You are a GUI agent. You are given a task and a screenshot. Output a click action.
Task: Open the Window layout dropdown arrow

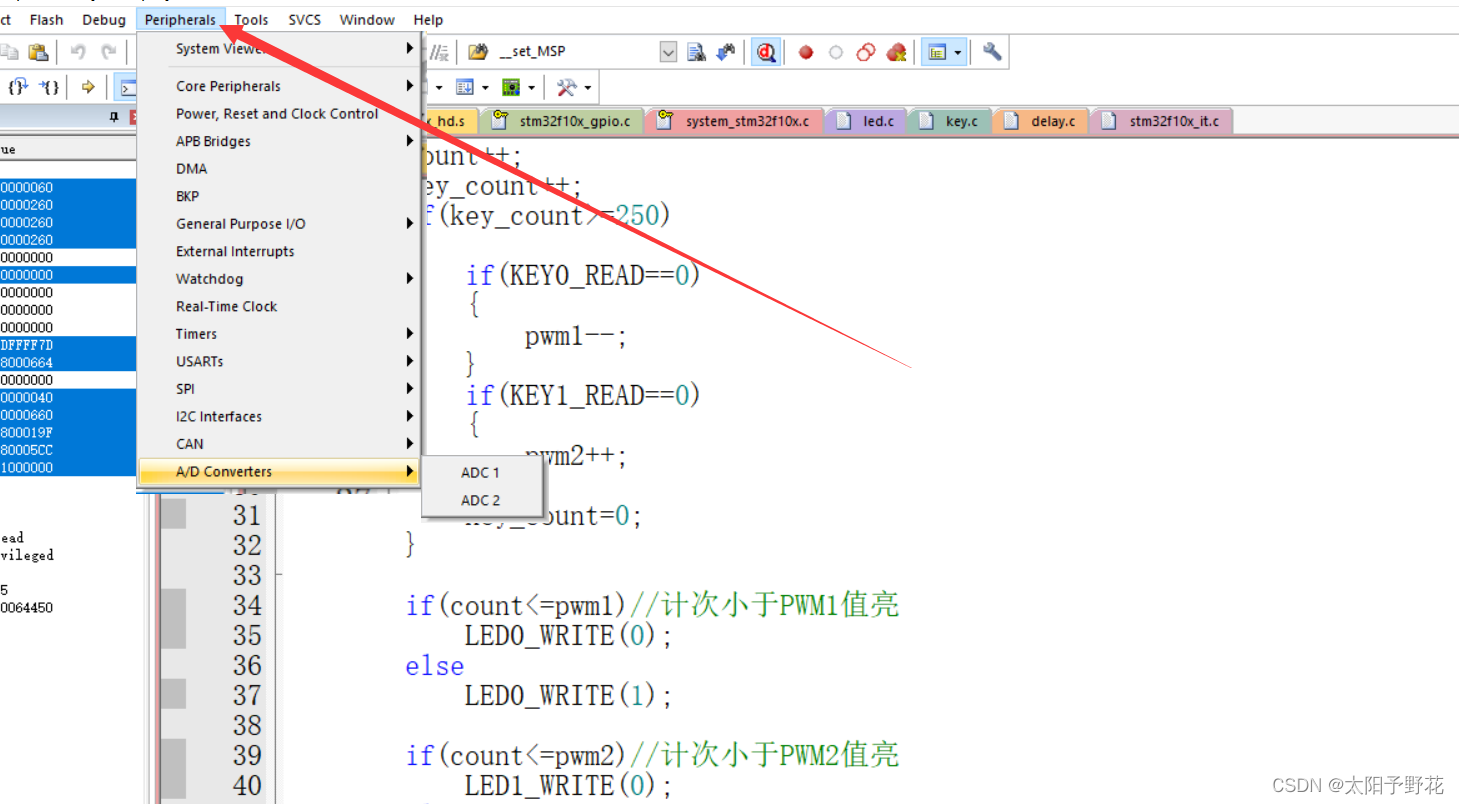point(958,52)
